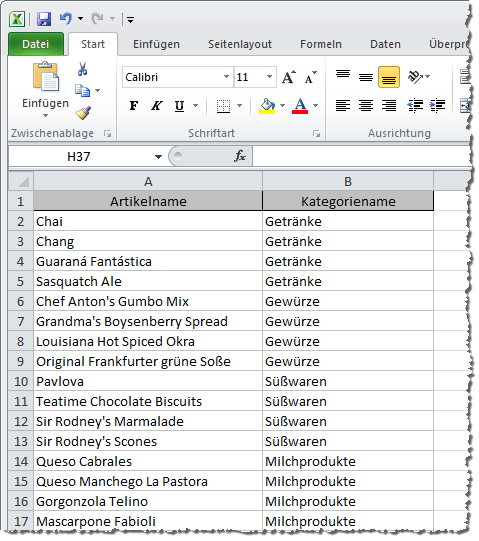Apply yellow fill color bucket

(x=267, y=106)
